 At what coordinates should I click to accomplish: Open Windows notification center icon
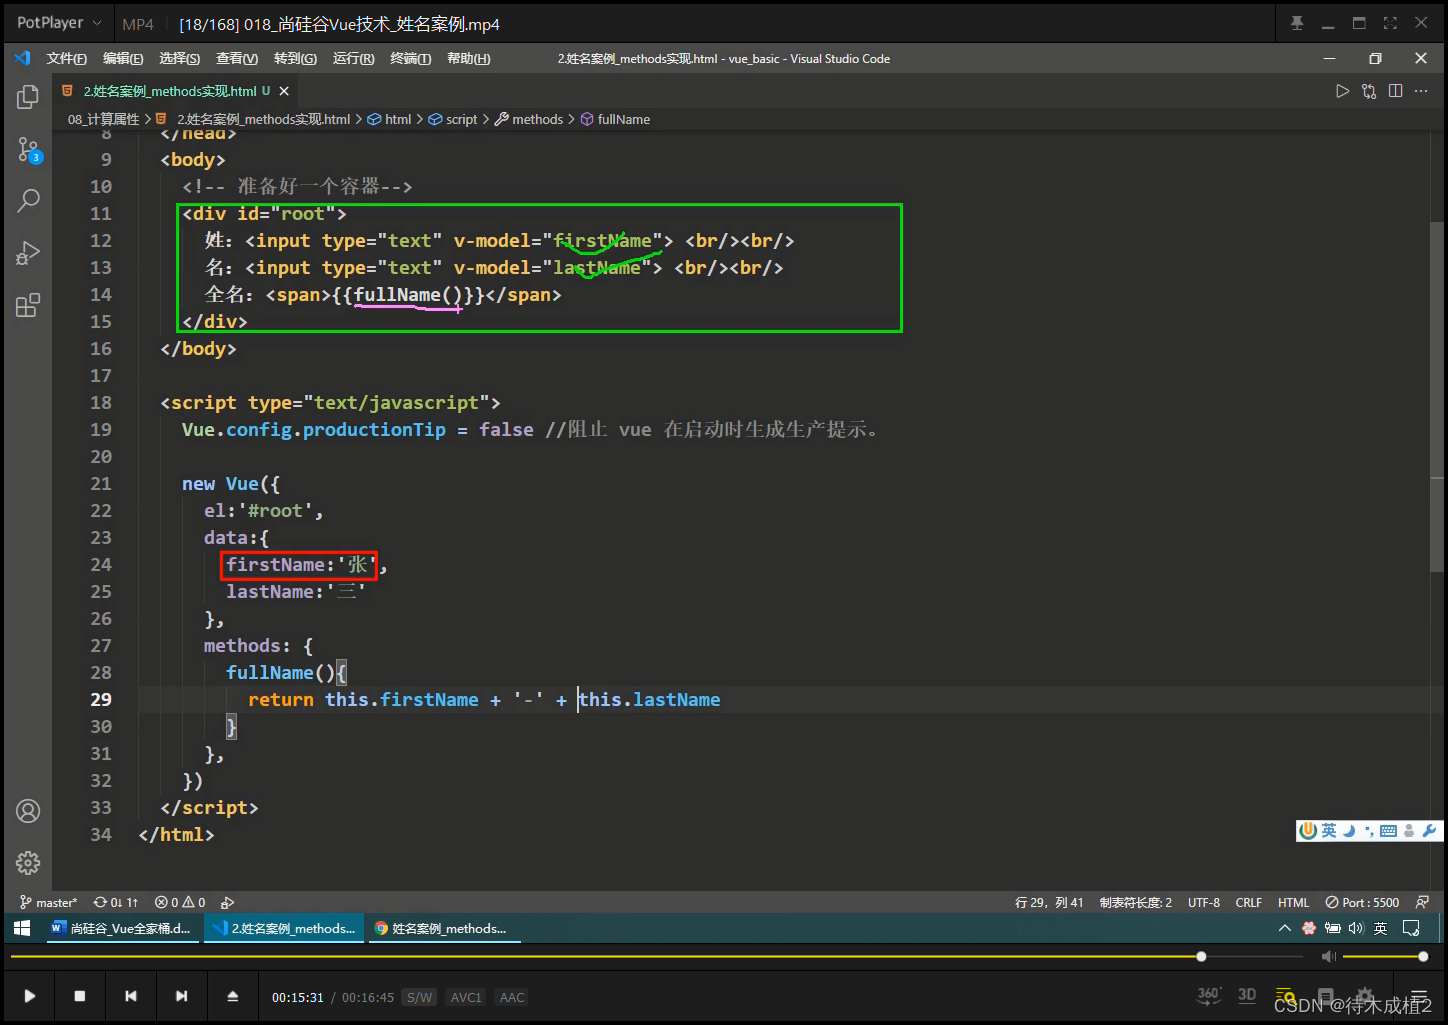tap(1411, 928)
